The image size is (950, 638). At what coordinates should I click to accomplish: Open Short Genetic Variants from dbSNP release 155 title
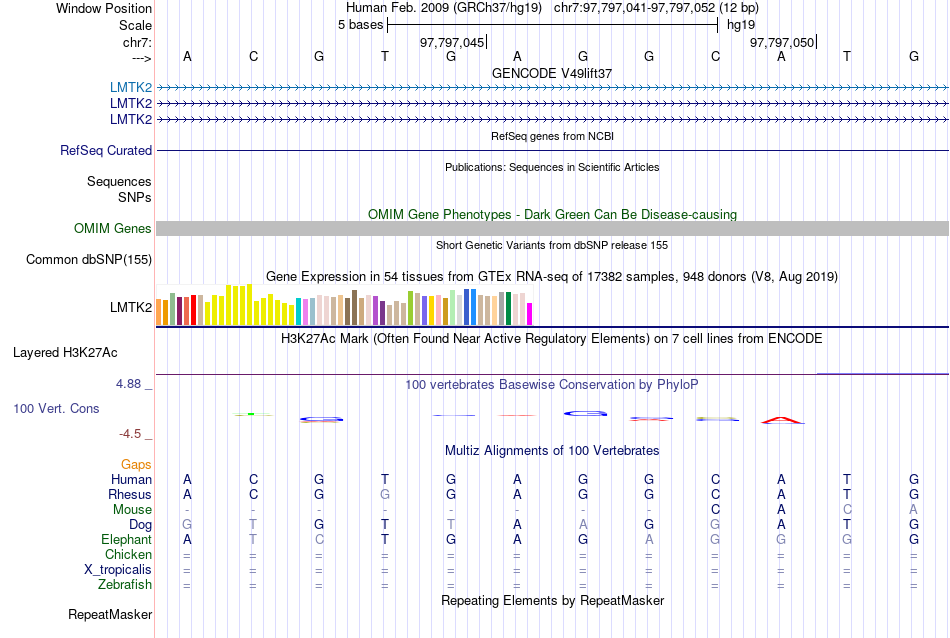tap(552, 245)
